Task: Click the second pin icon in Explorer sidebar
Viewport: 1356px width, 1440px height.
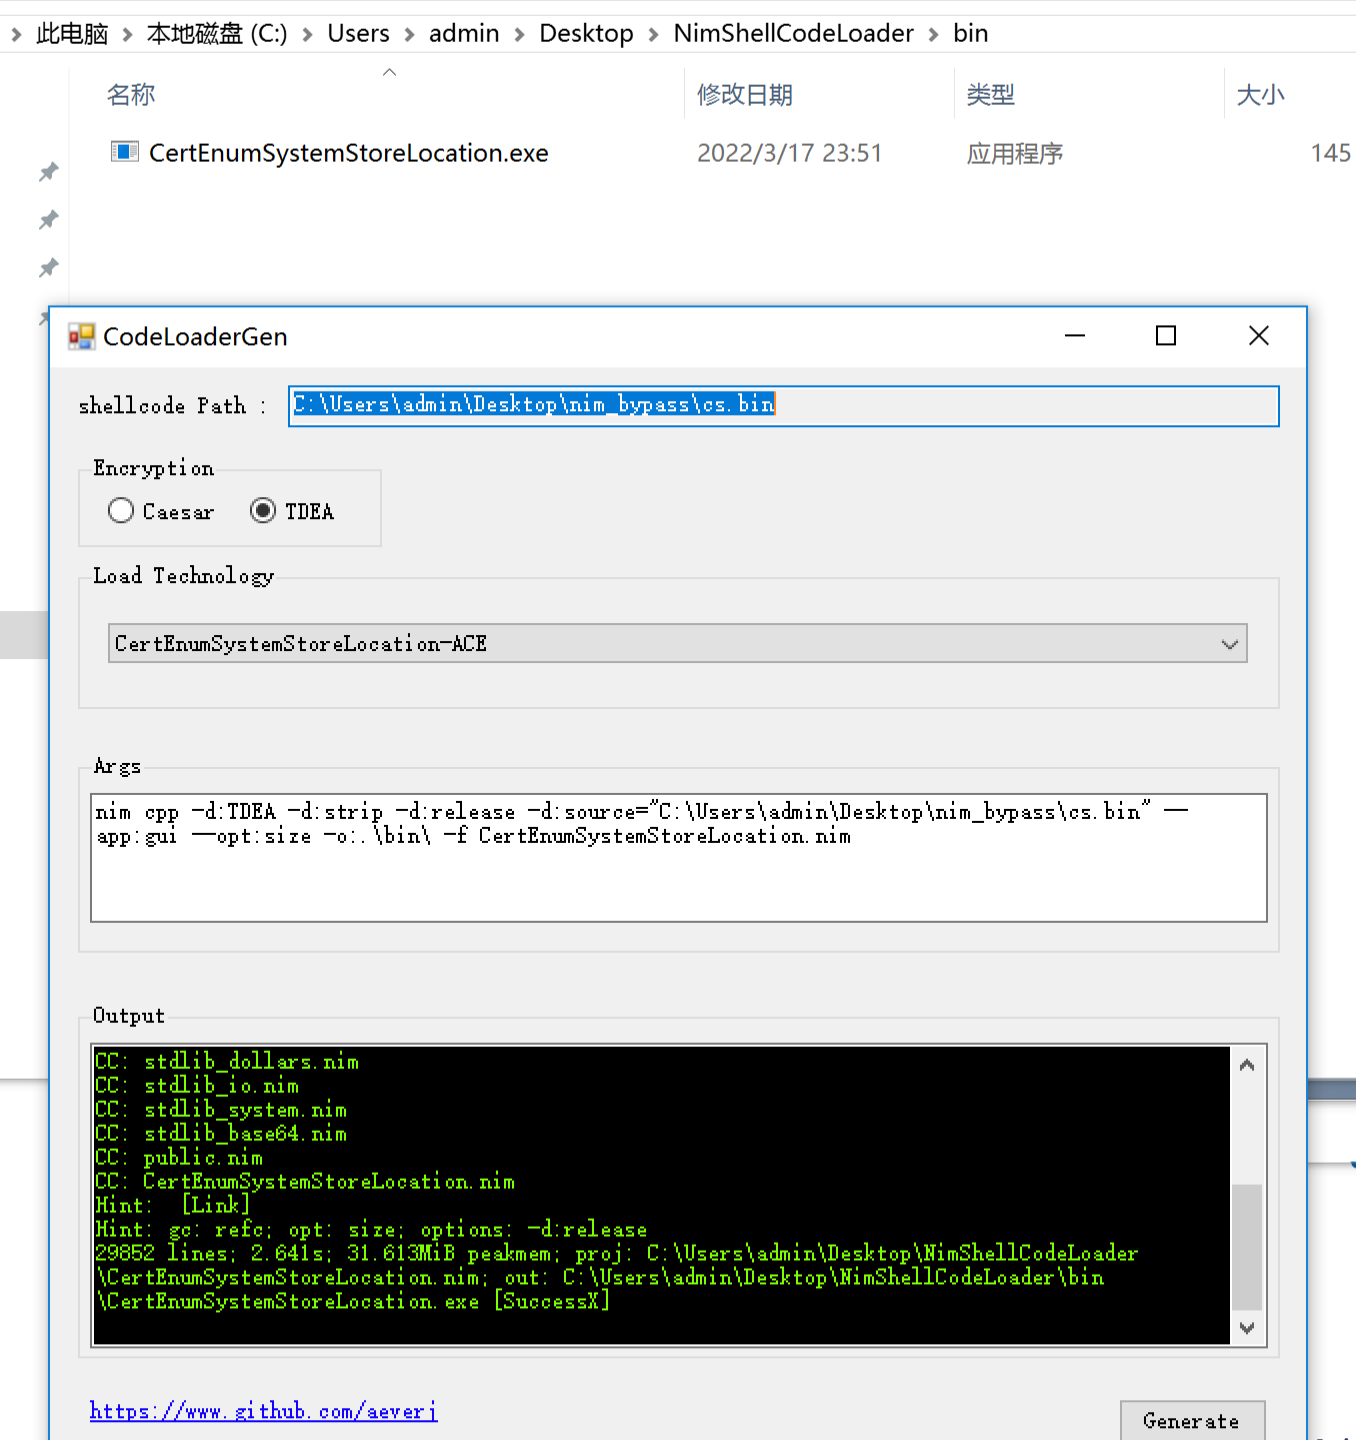Action: [x=48, y=220]
